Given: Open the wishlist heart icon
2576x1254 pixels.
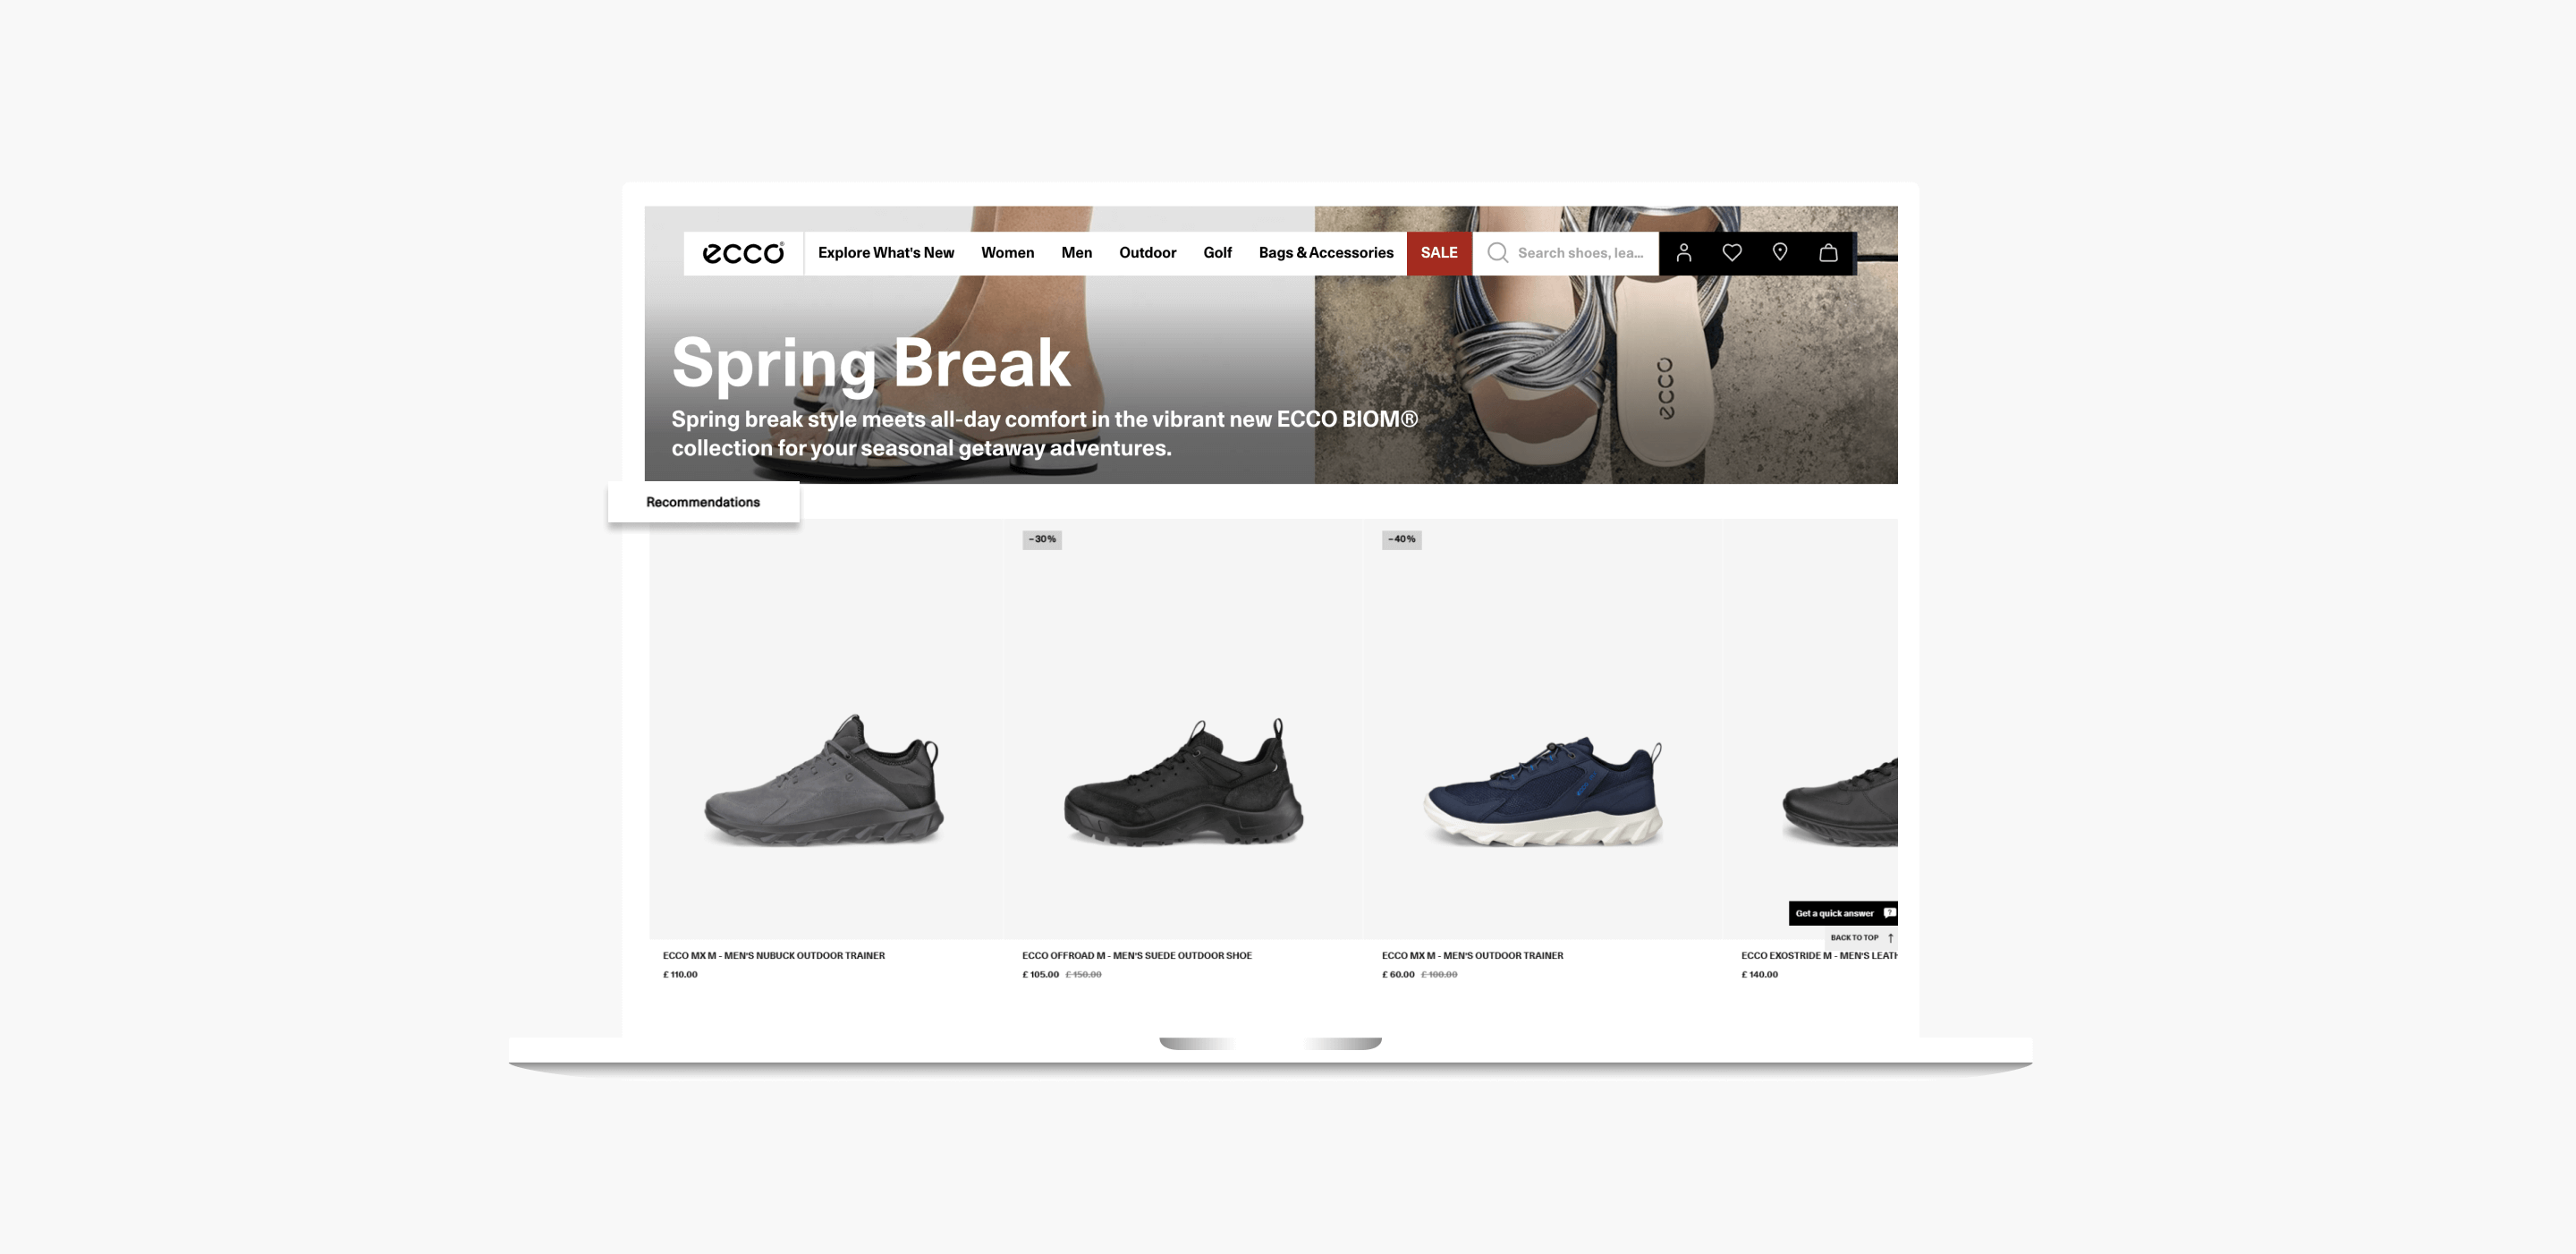Looking at the screenshot, I should tap(1732, 253).
